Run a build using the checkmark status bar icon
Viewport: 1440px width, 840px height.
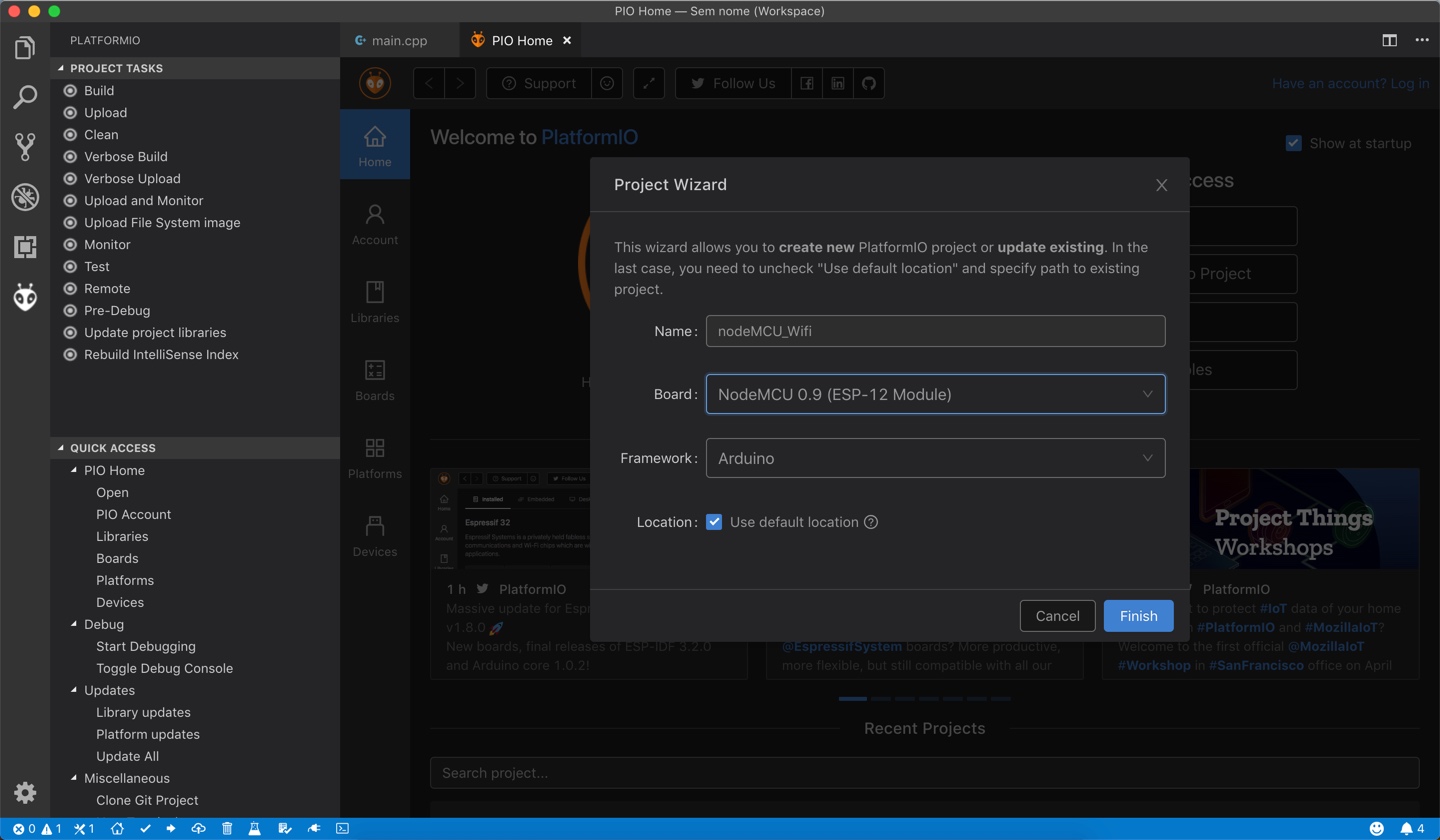145,828
